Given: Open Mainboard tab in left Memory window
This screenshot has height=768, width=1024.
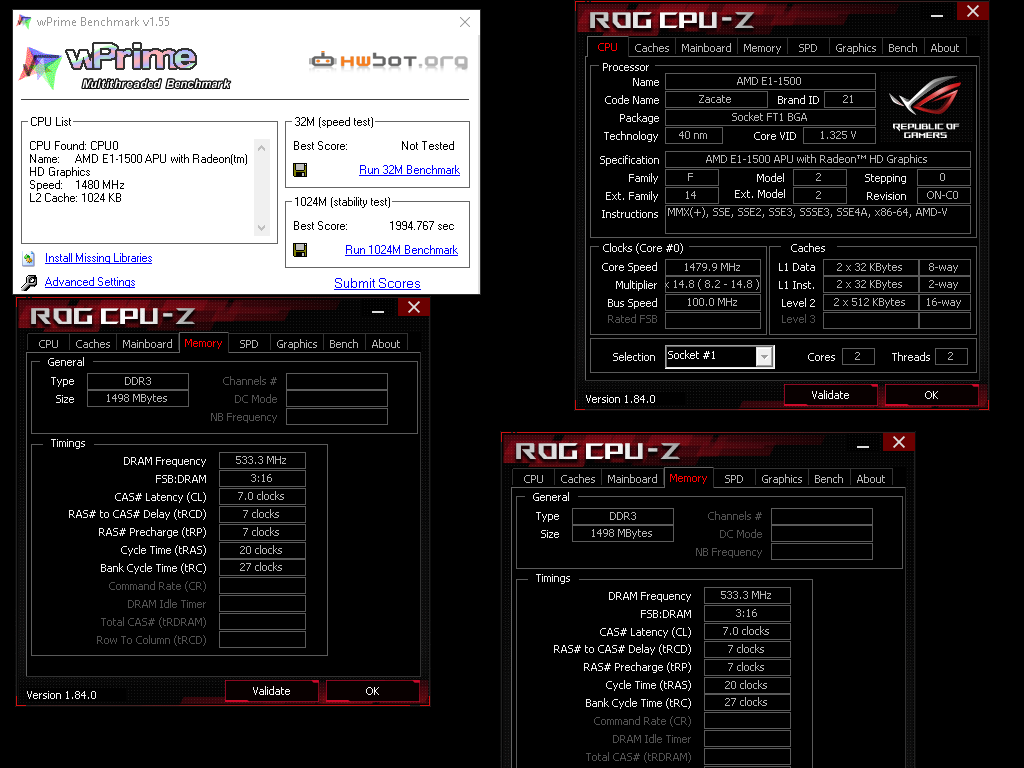Looking at the screenshot, I should [147, 344].
